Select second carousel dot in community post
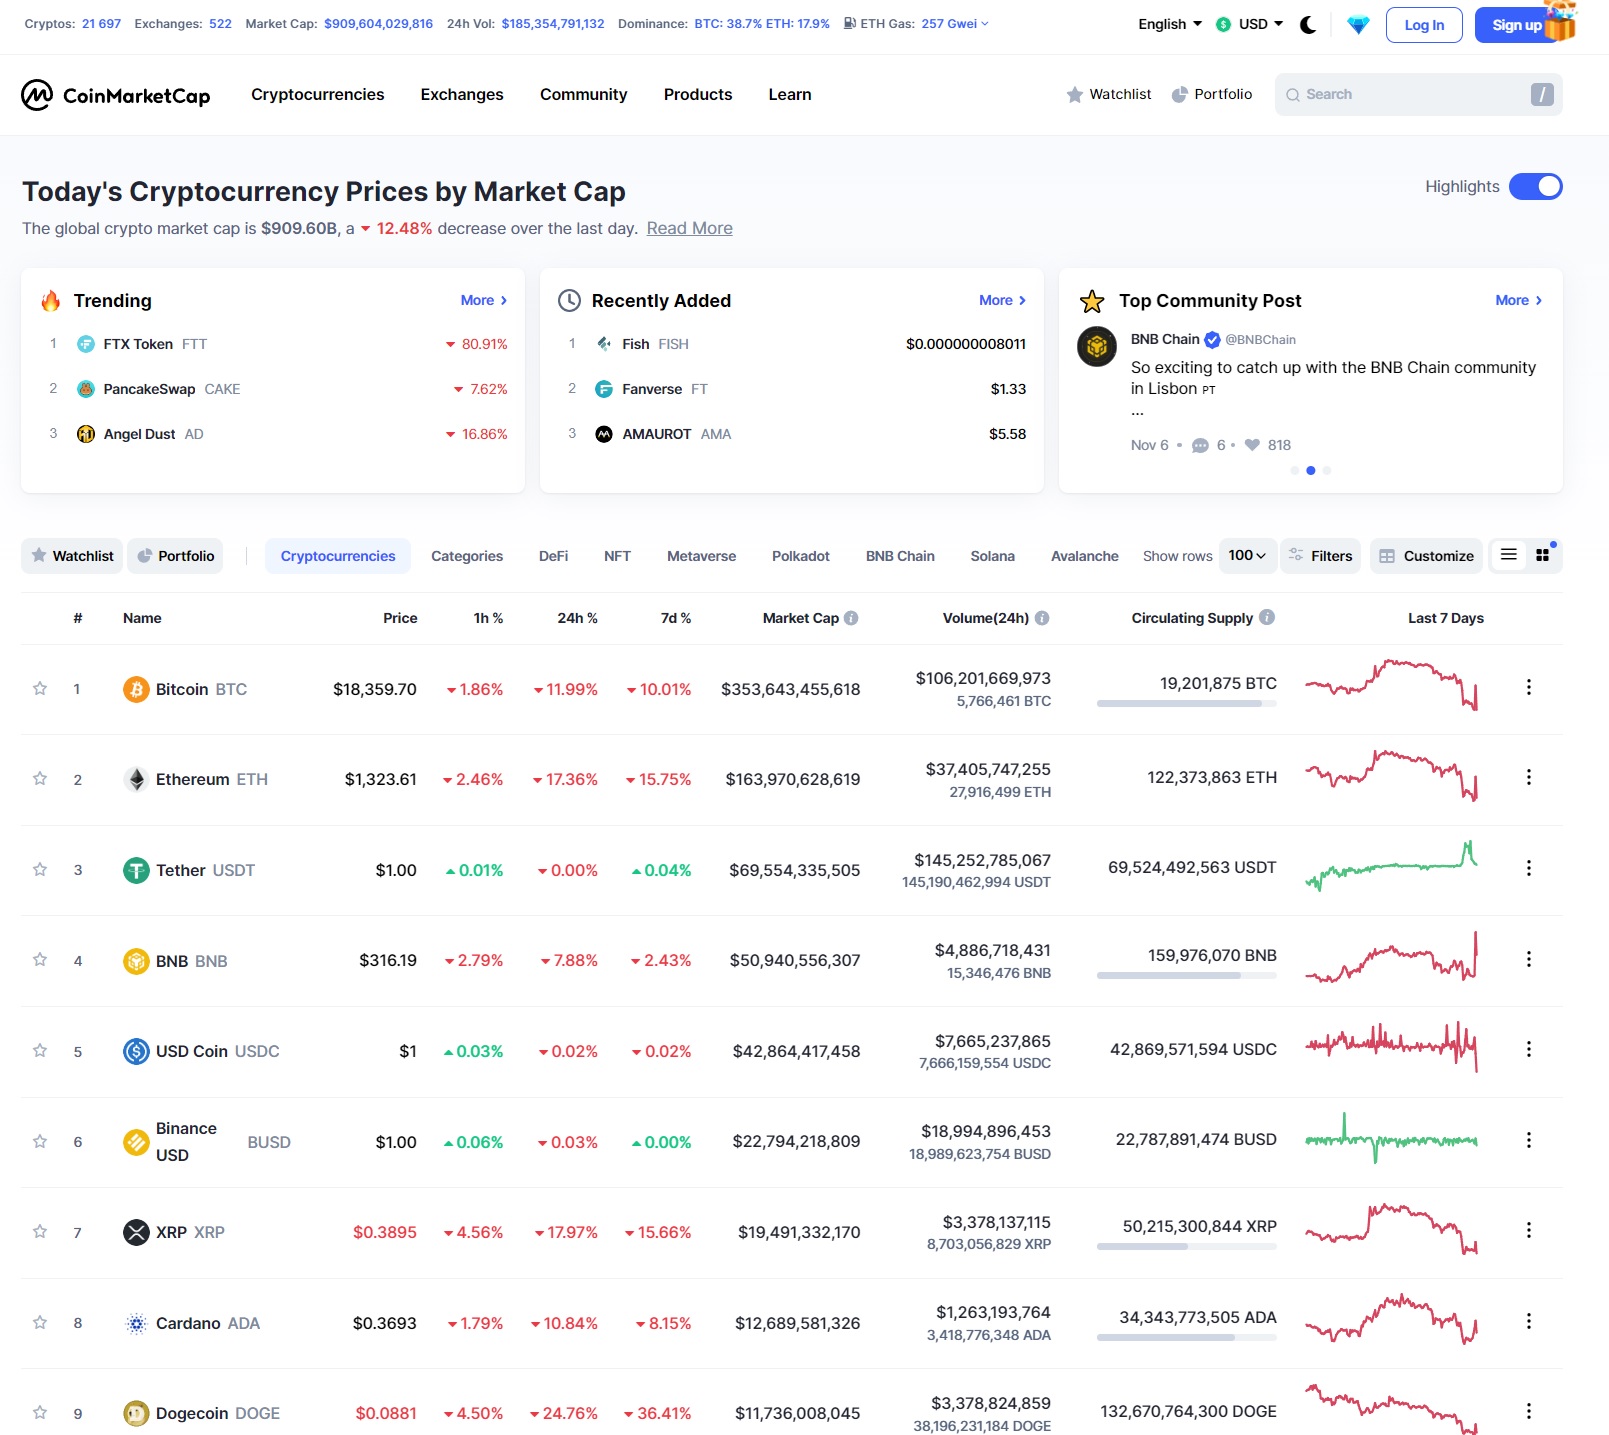This screenshot has width=1609, height=1435. [x=1311, y=470]
